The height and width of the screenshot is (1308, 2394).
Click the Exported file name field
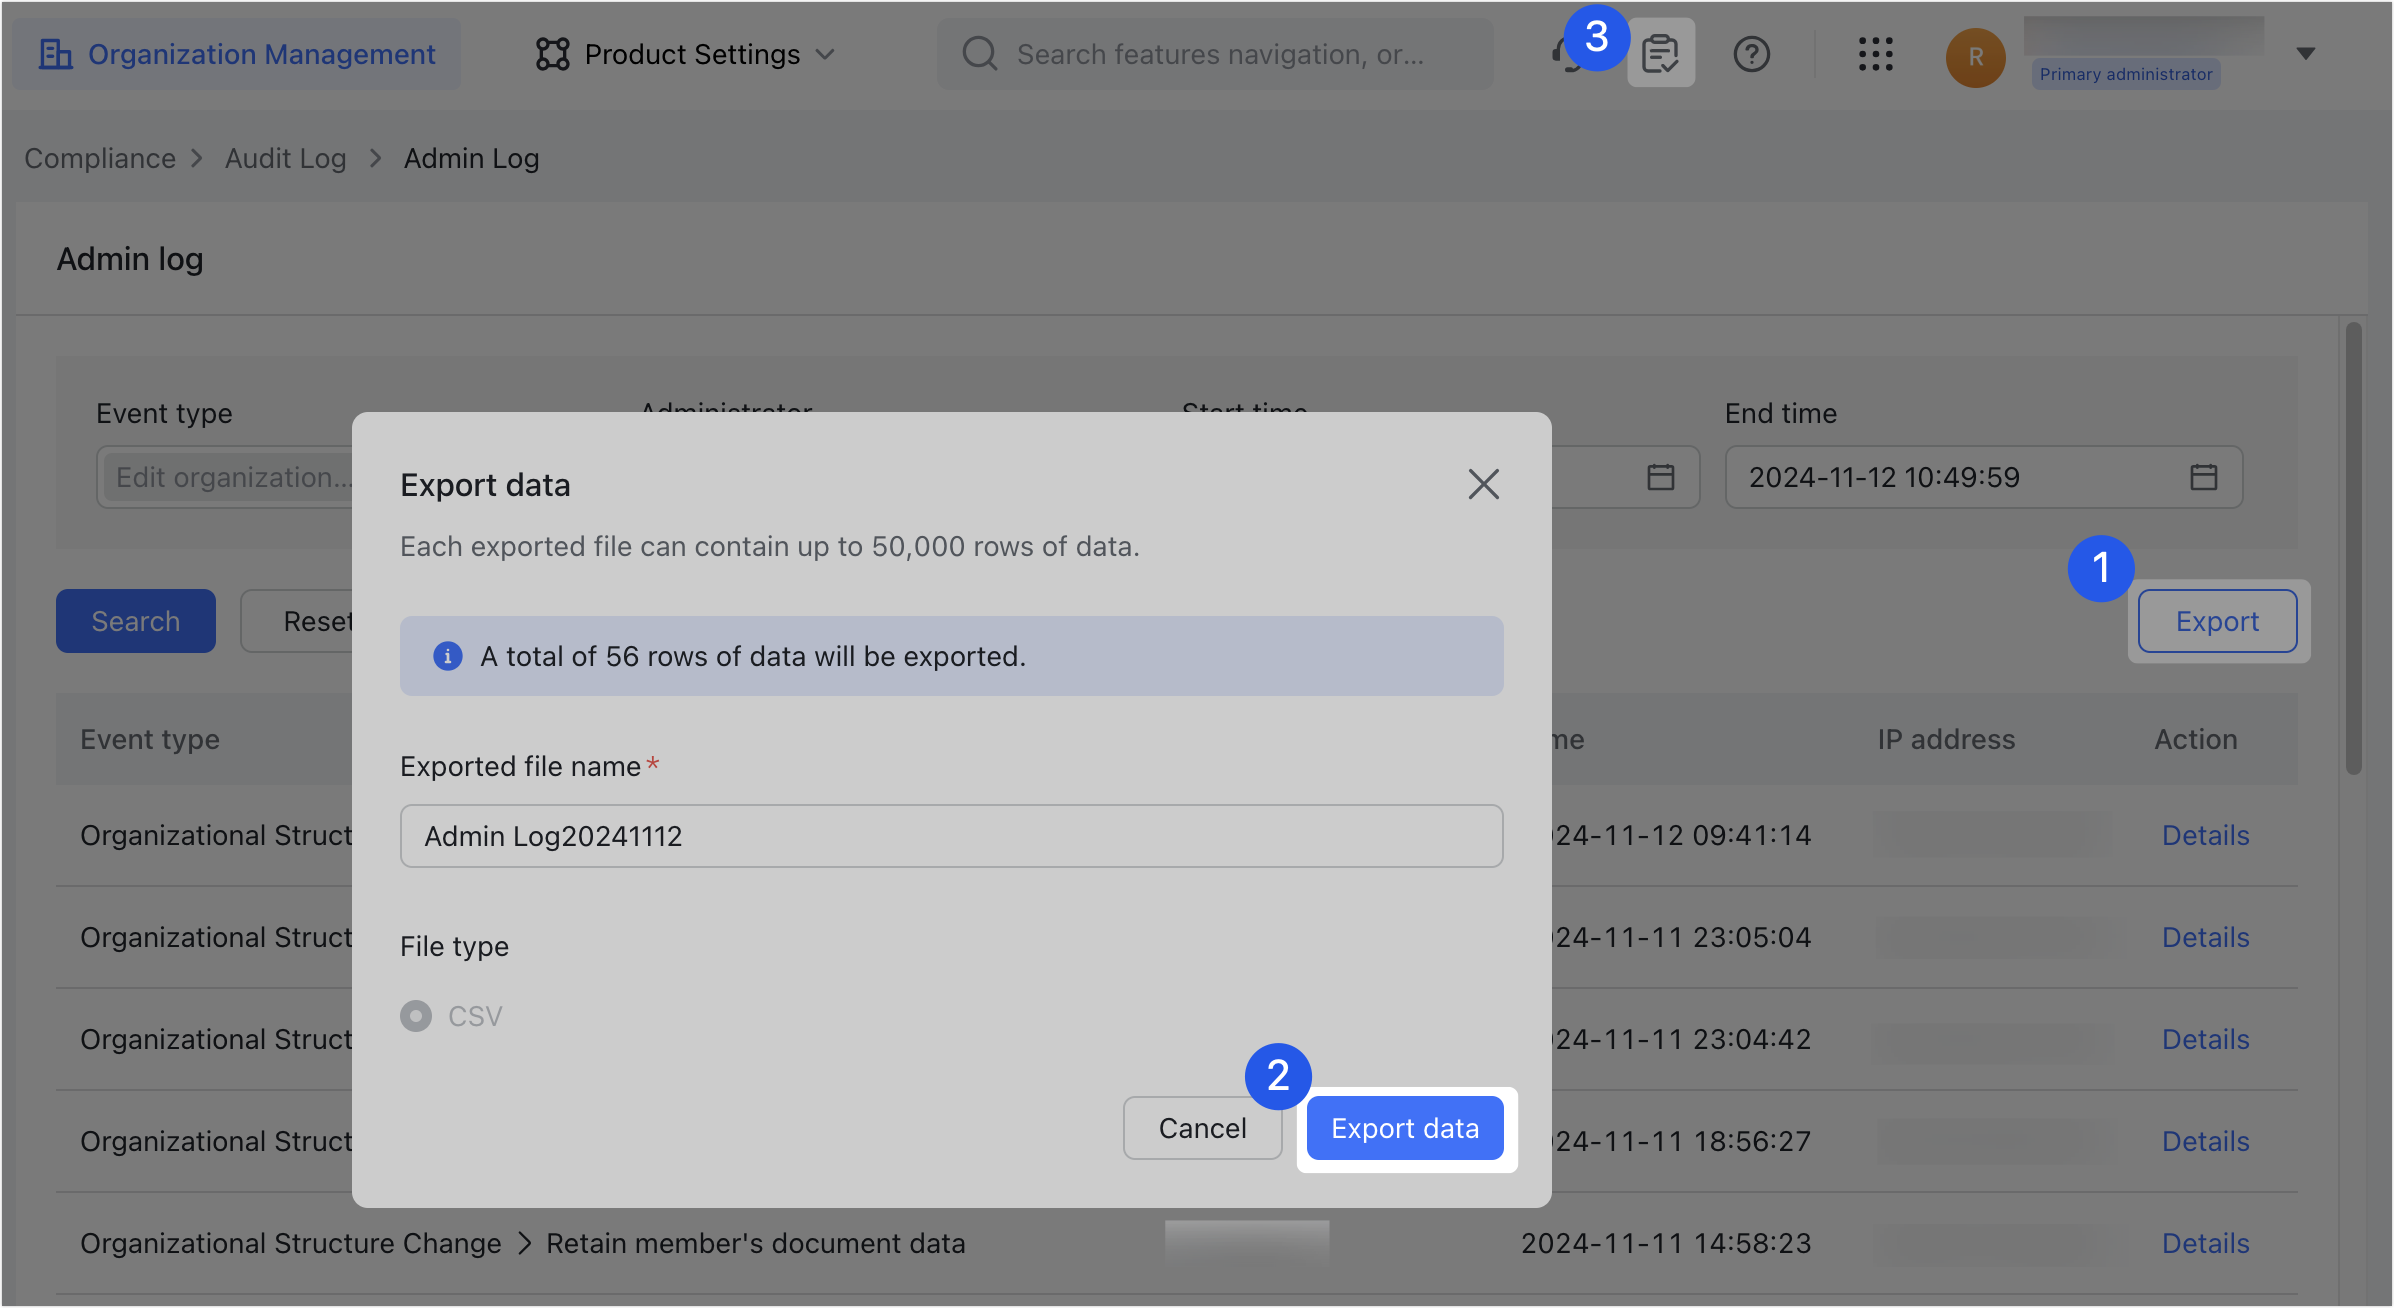pos(950,836)
